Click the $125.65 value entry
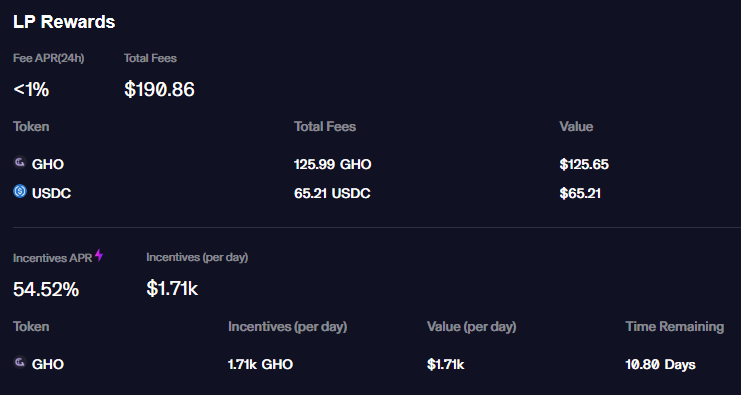This screenshot has width=741, height=395. (x=584, y=164)
